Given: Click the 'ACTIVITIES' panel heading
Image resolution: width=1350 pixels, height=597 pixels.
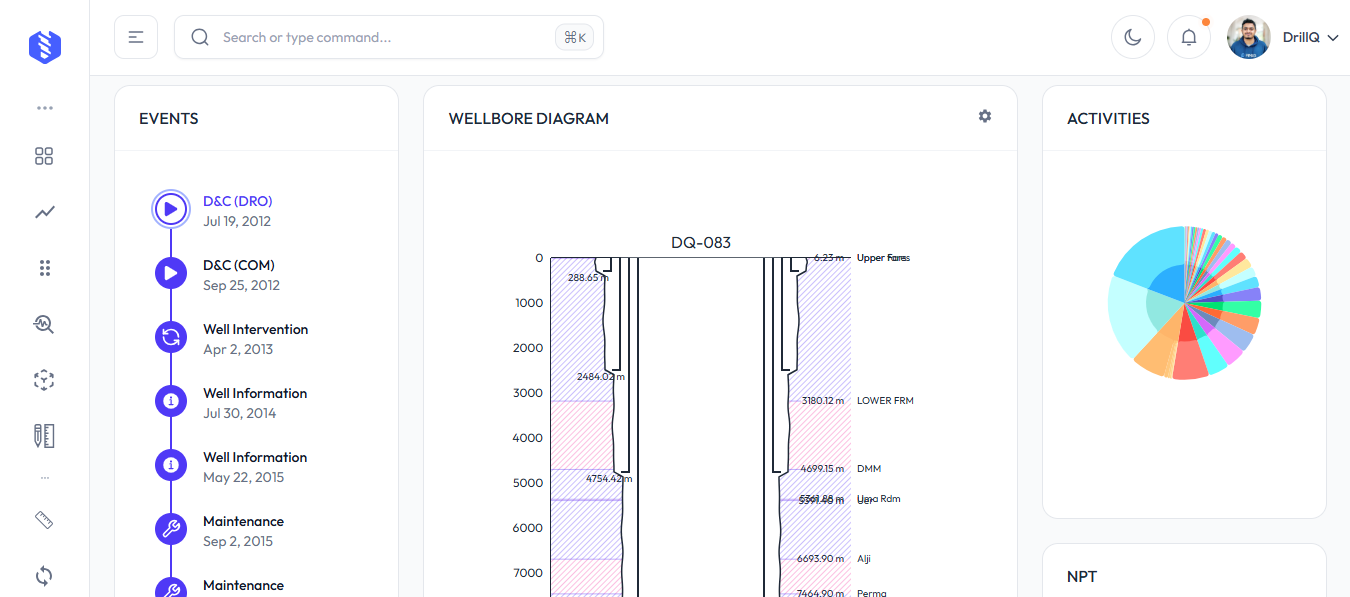Looking at the screenshot, I should [x=1108, y=118].
